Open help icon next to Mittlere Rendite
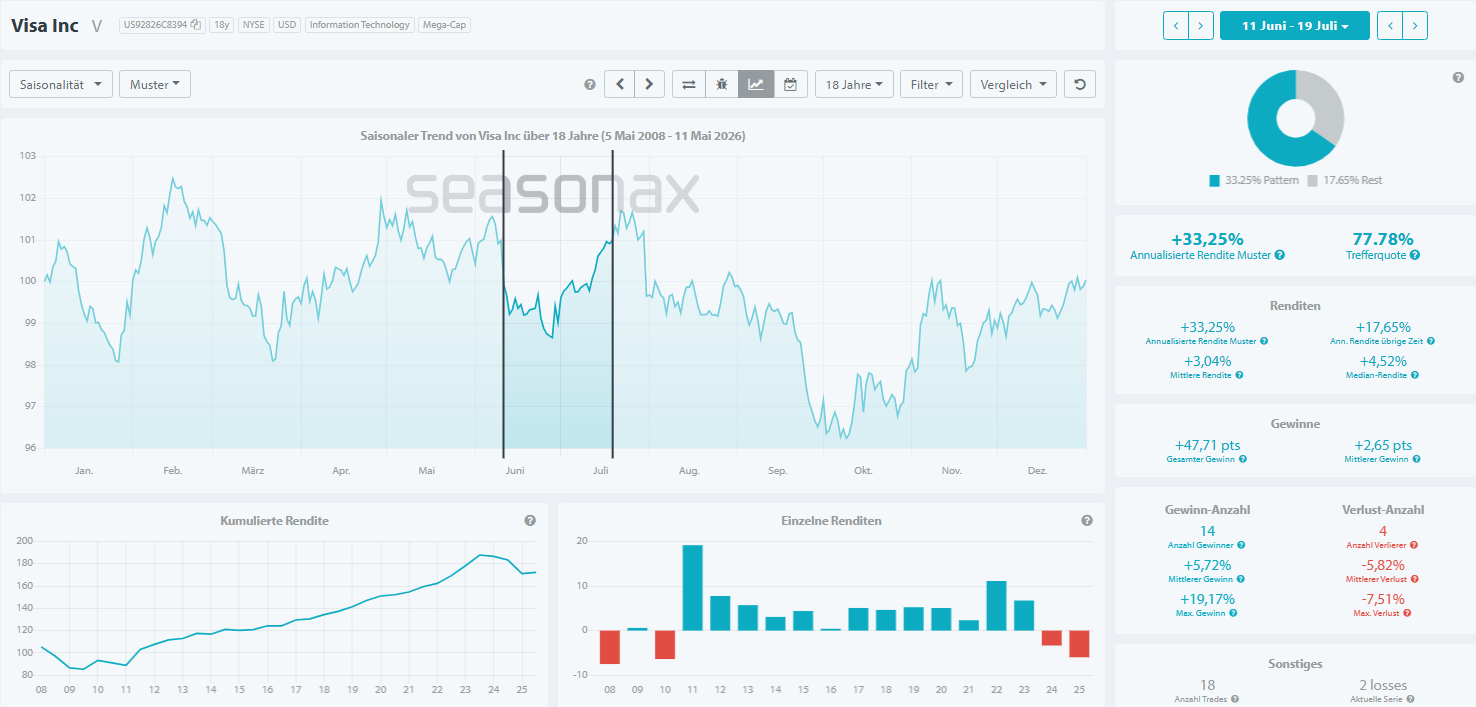 tap(1240, 375)
